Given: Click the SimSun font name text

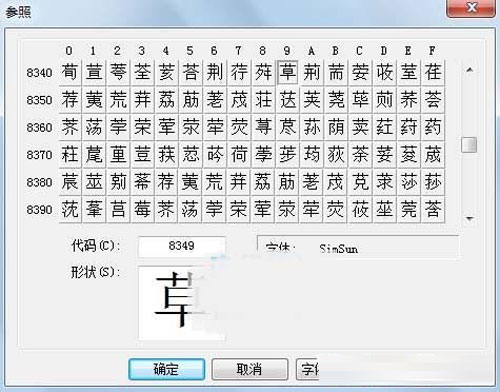Looking at the screenshot, I should click(338, 249).
